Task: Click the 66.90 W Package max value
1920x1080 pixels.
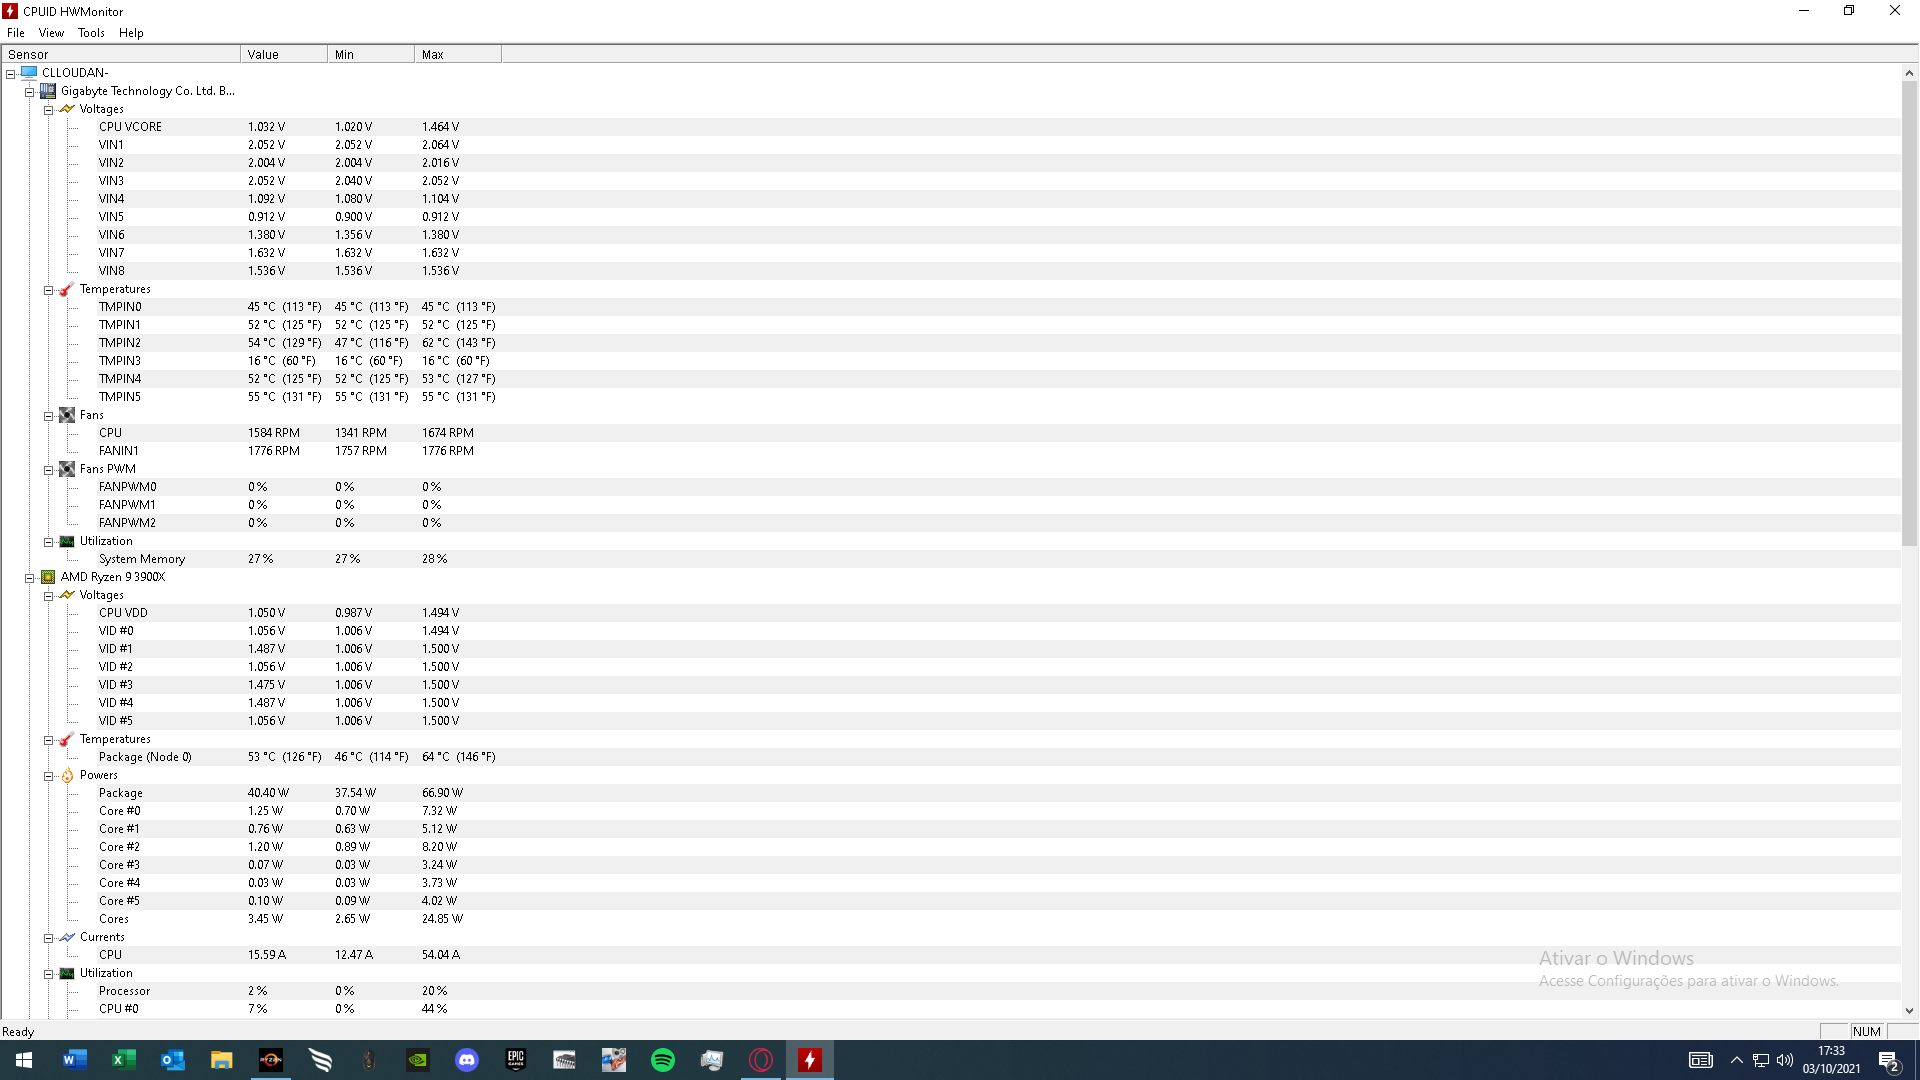Action: [x=442, y=793]
